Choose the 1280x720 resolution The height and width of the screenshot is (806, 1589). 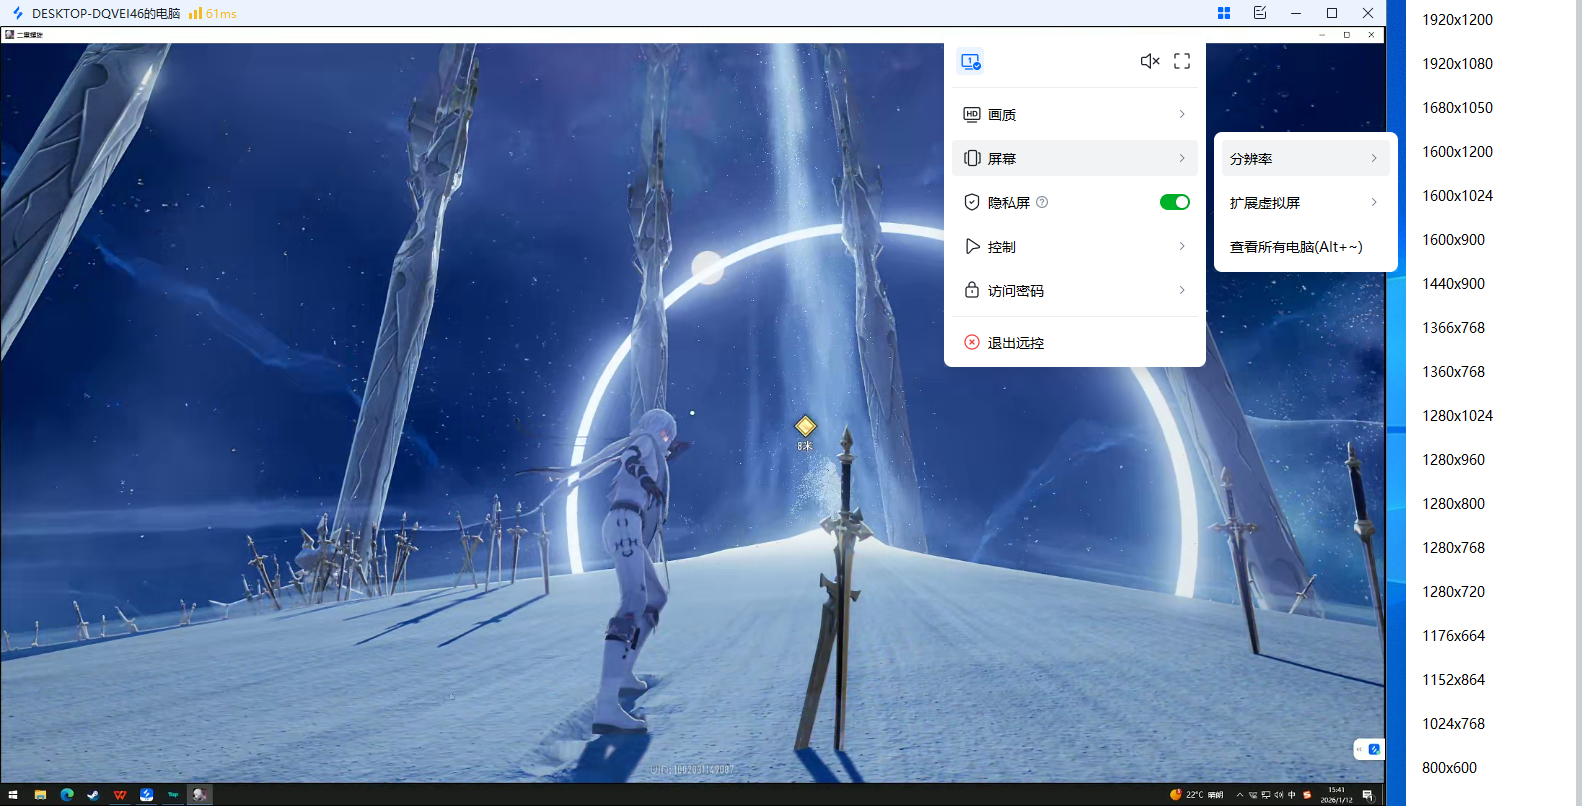click(1453, 592)
